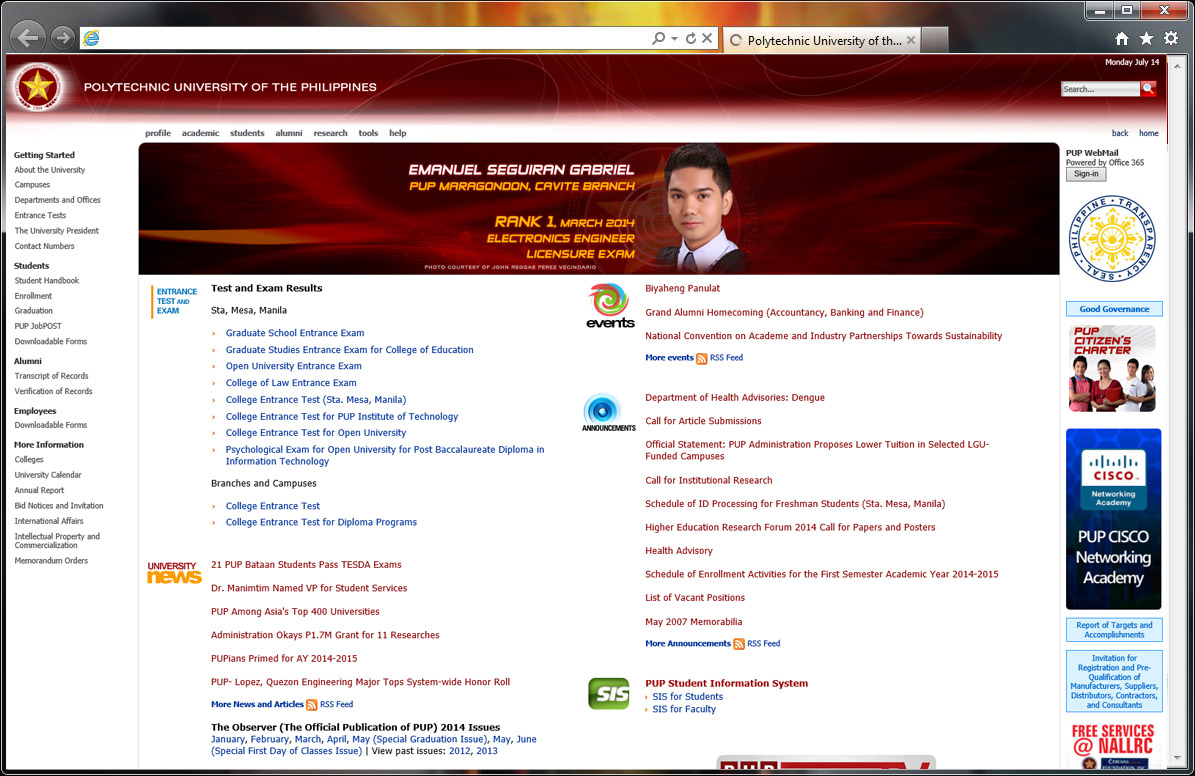Click the page scrollbar down arrow
Screen dimensions: 1195x776
point(1177,758)
